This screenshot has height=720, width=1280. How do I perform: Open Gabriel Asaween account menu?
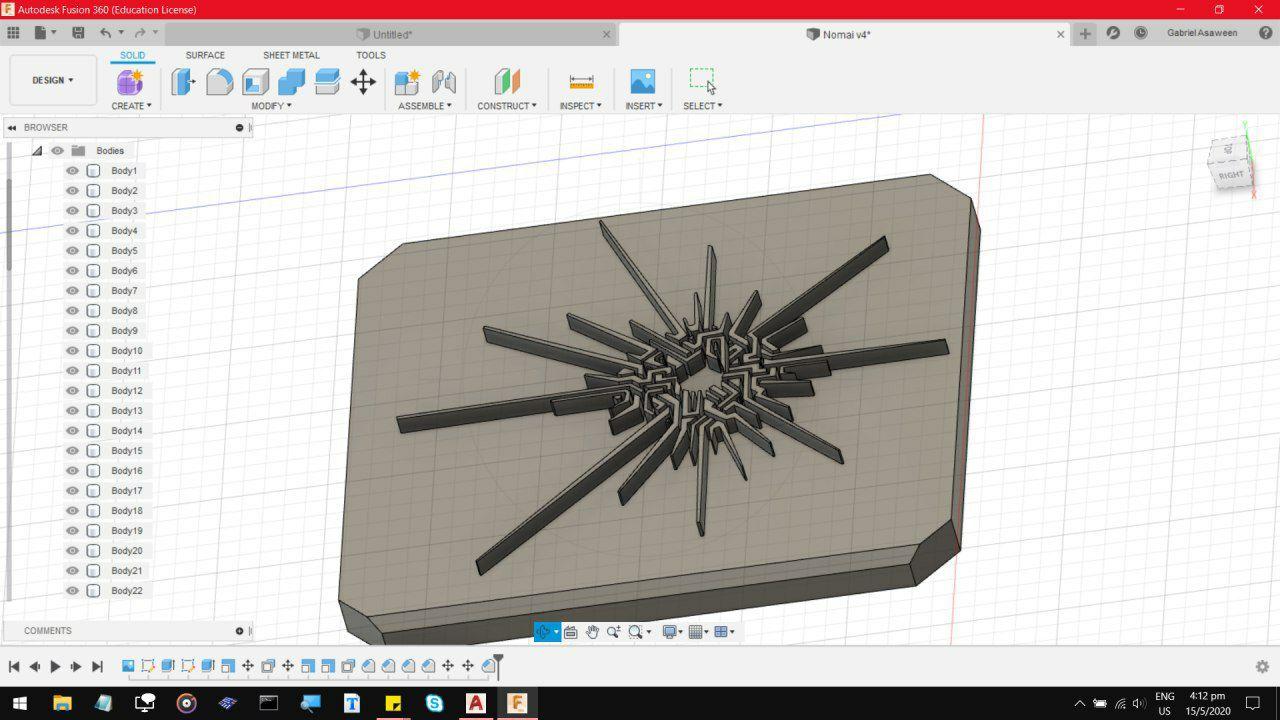click(x=1202, y=33)
